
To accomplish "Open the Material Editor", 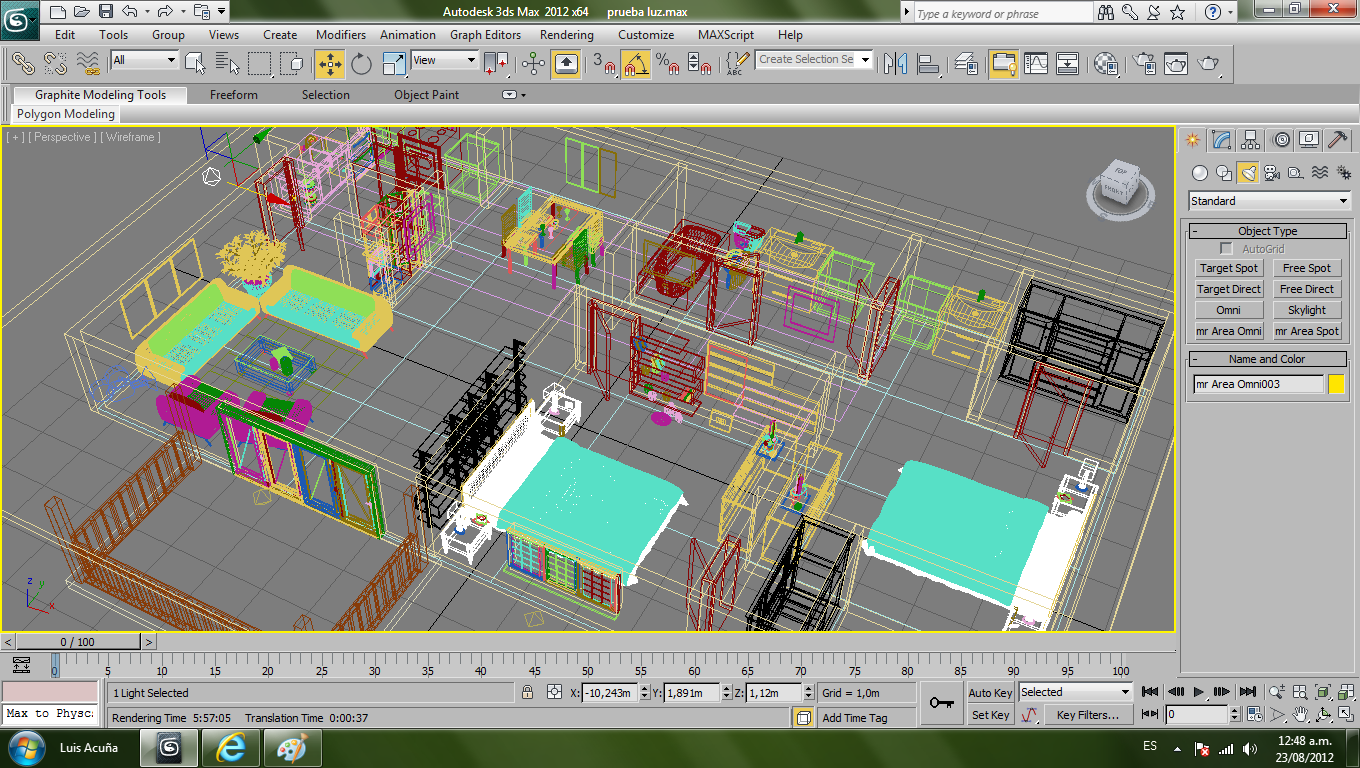I will 1106,64.
